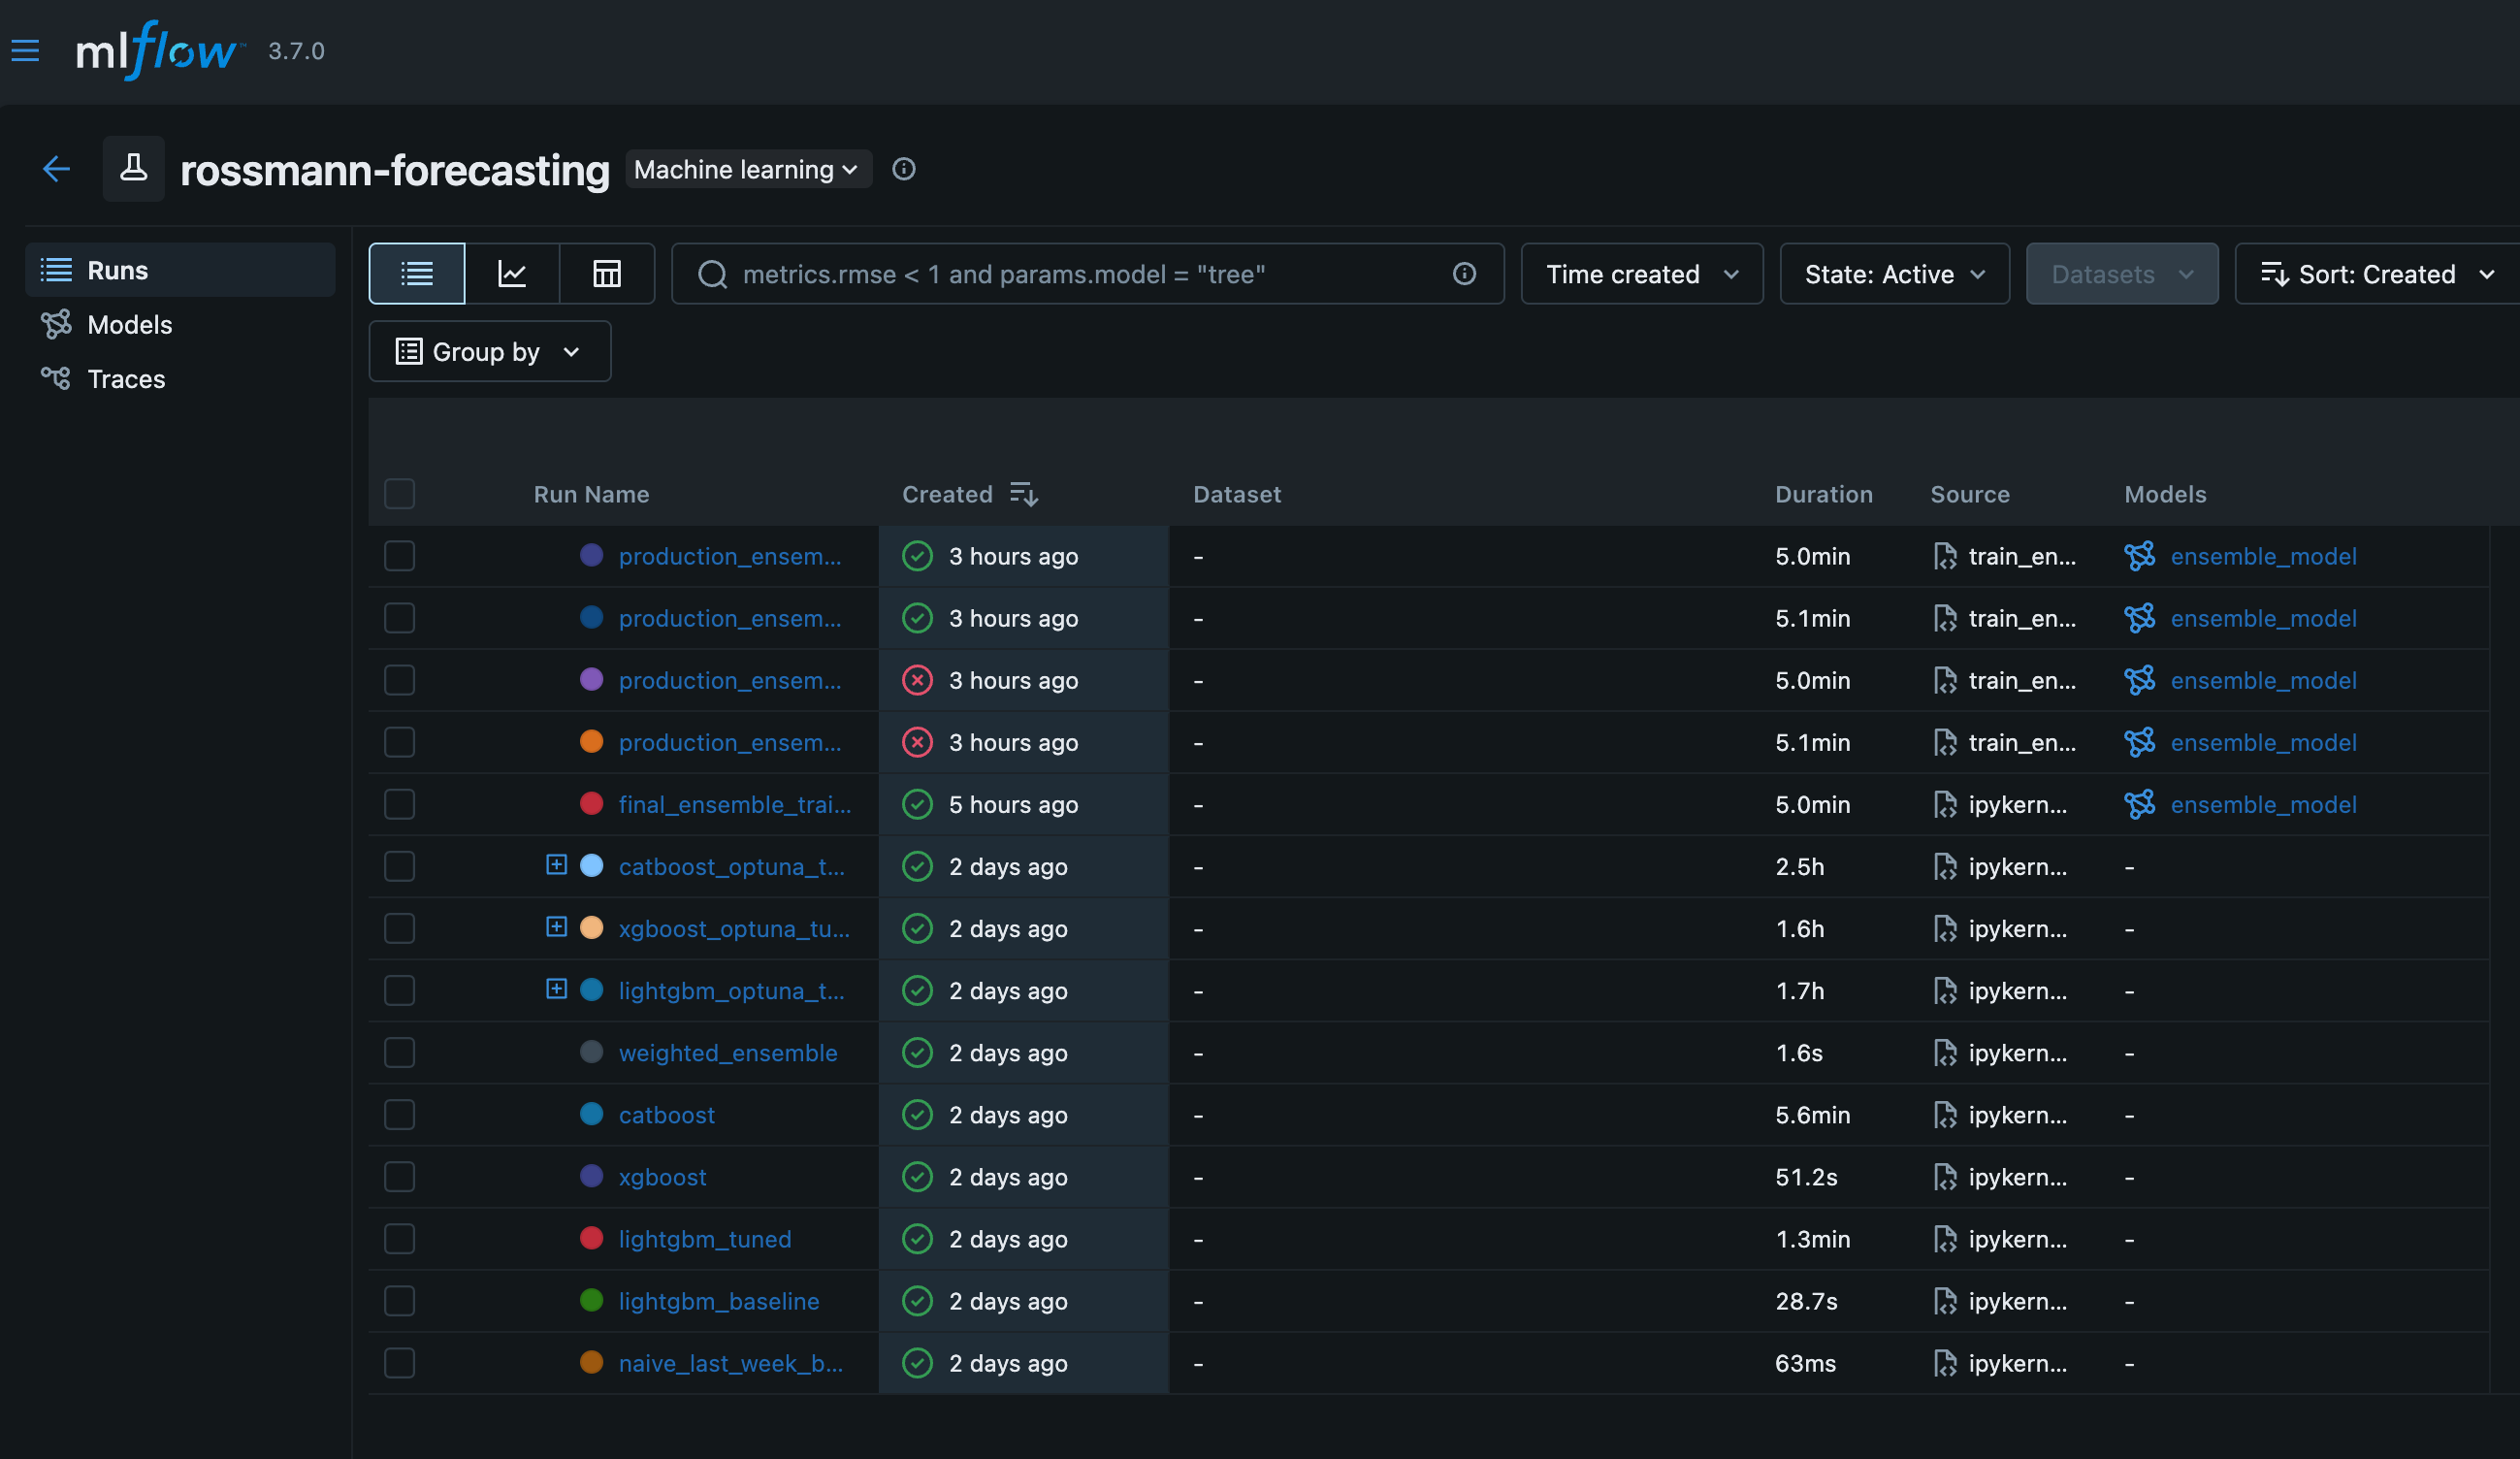
Task: Open the xgboost run details
Action: click(x=662, y=1177)
